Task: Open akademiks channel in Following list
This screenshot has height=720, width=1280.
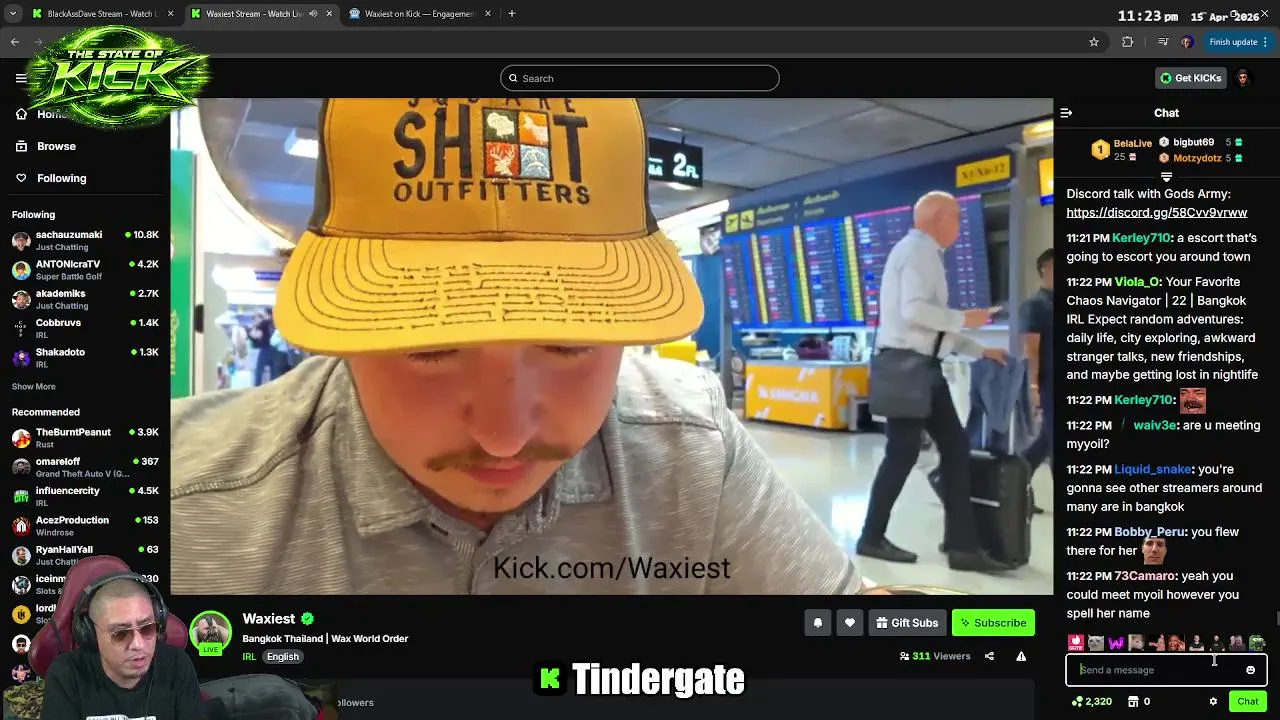Action: (x=85, y=299)
